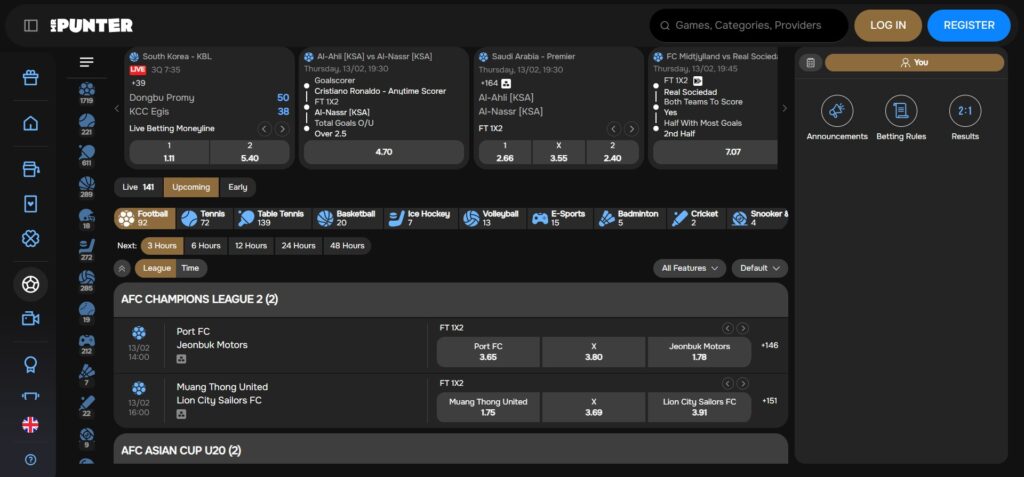
Task: Select the 24 Hours time filter
Action: click(x=298, y=245)
